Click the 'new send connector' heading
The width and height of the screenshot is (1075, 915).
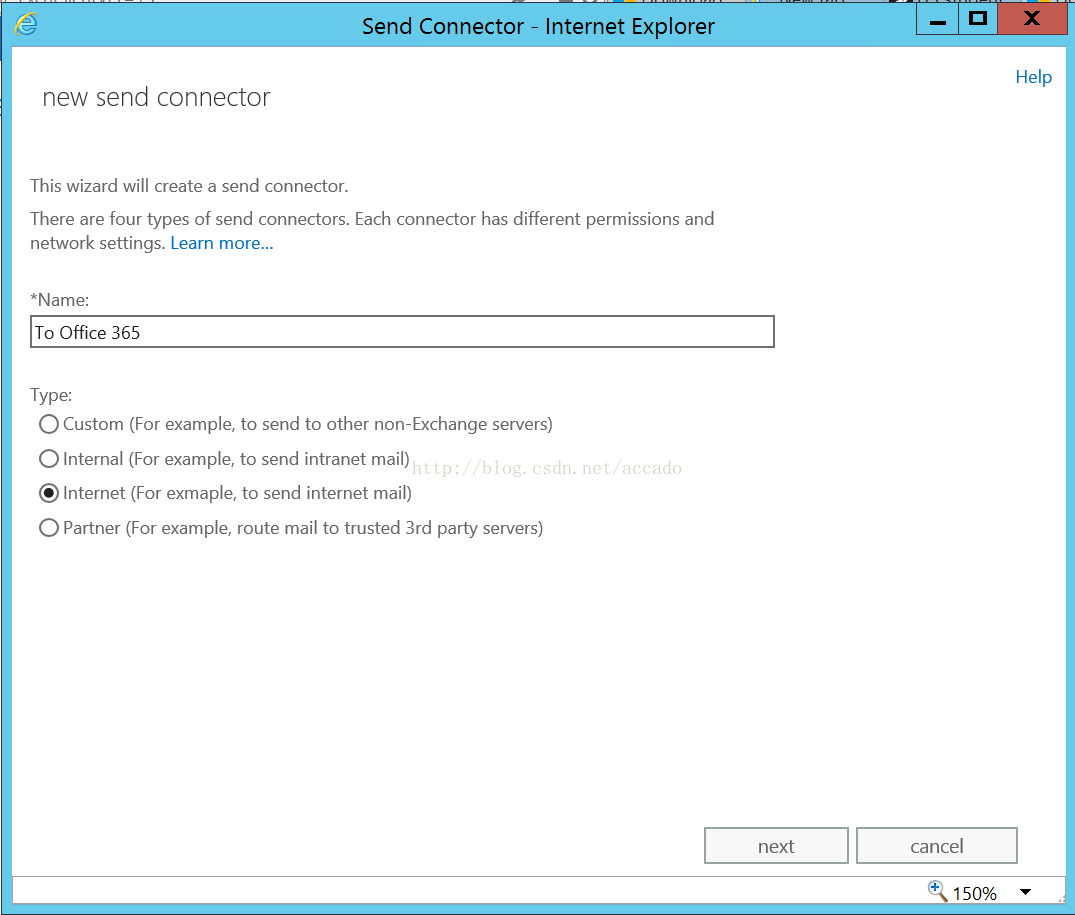pyautogui.click(x=156, y=97)
